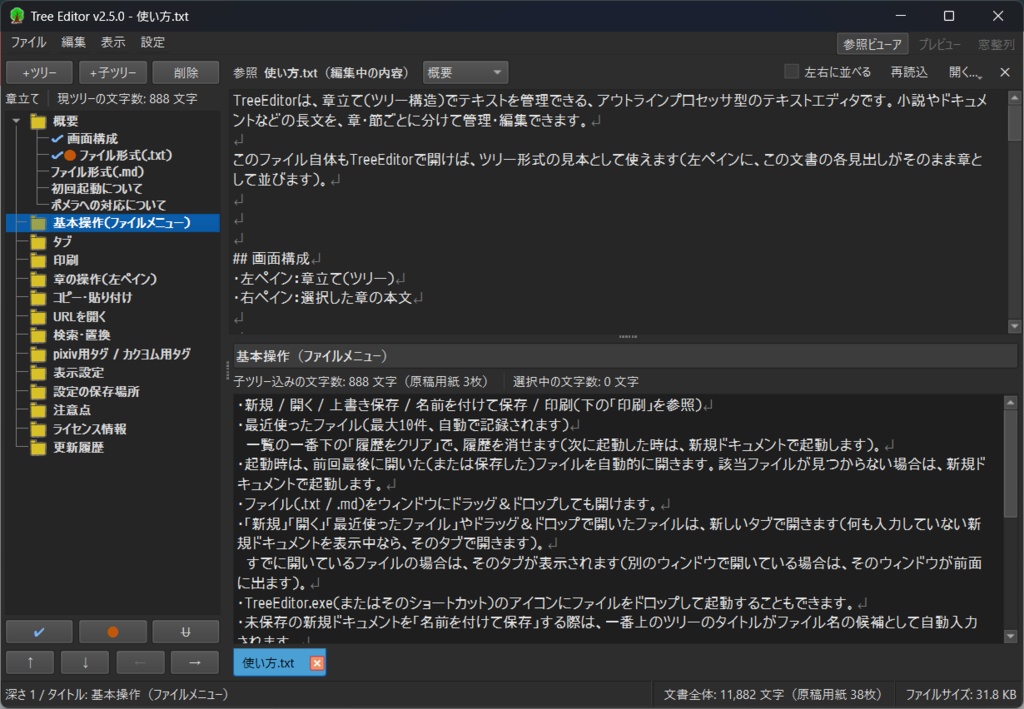Screen dimensions: 1024x709
Task: Click the right arrow indent button
Action: (x=195, y=662)
